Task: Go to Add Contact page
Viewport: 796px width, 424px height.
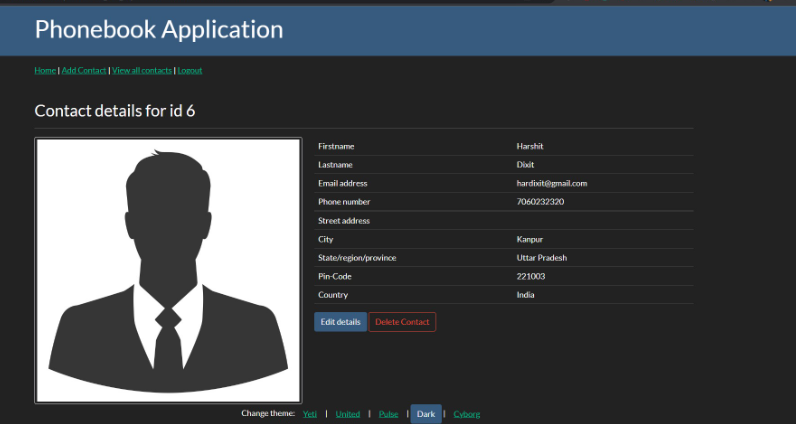Action: [x=84, y=71]
